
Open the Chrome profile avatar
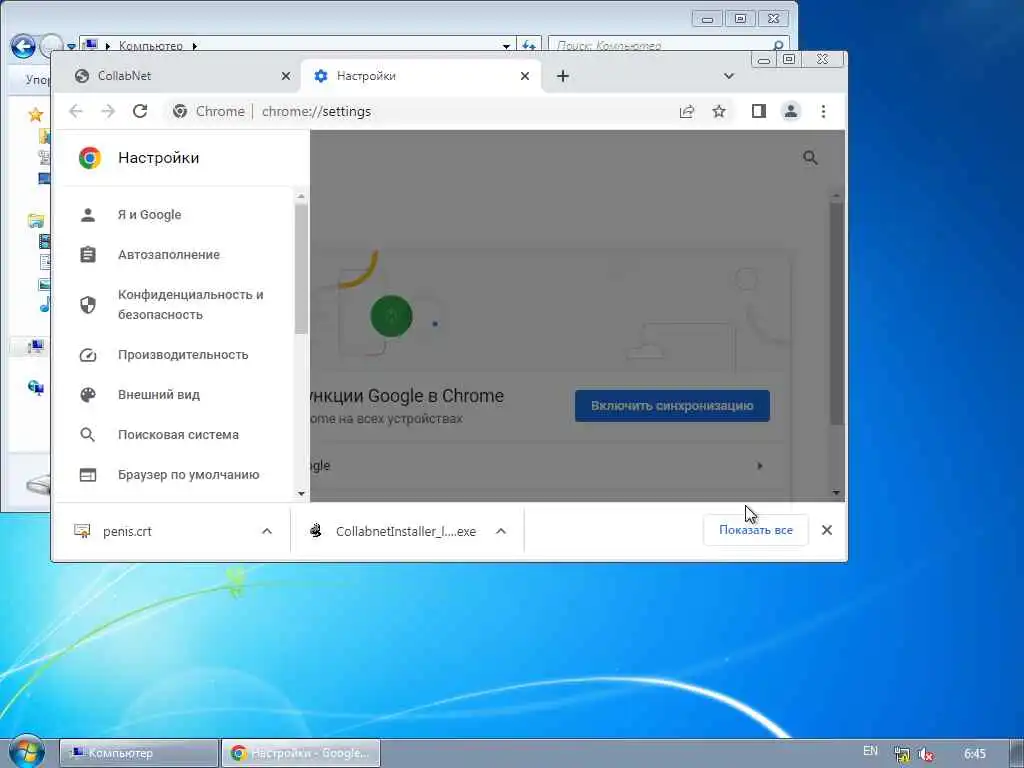(x=790, y=111)
